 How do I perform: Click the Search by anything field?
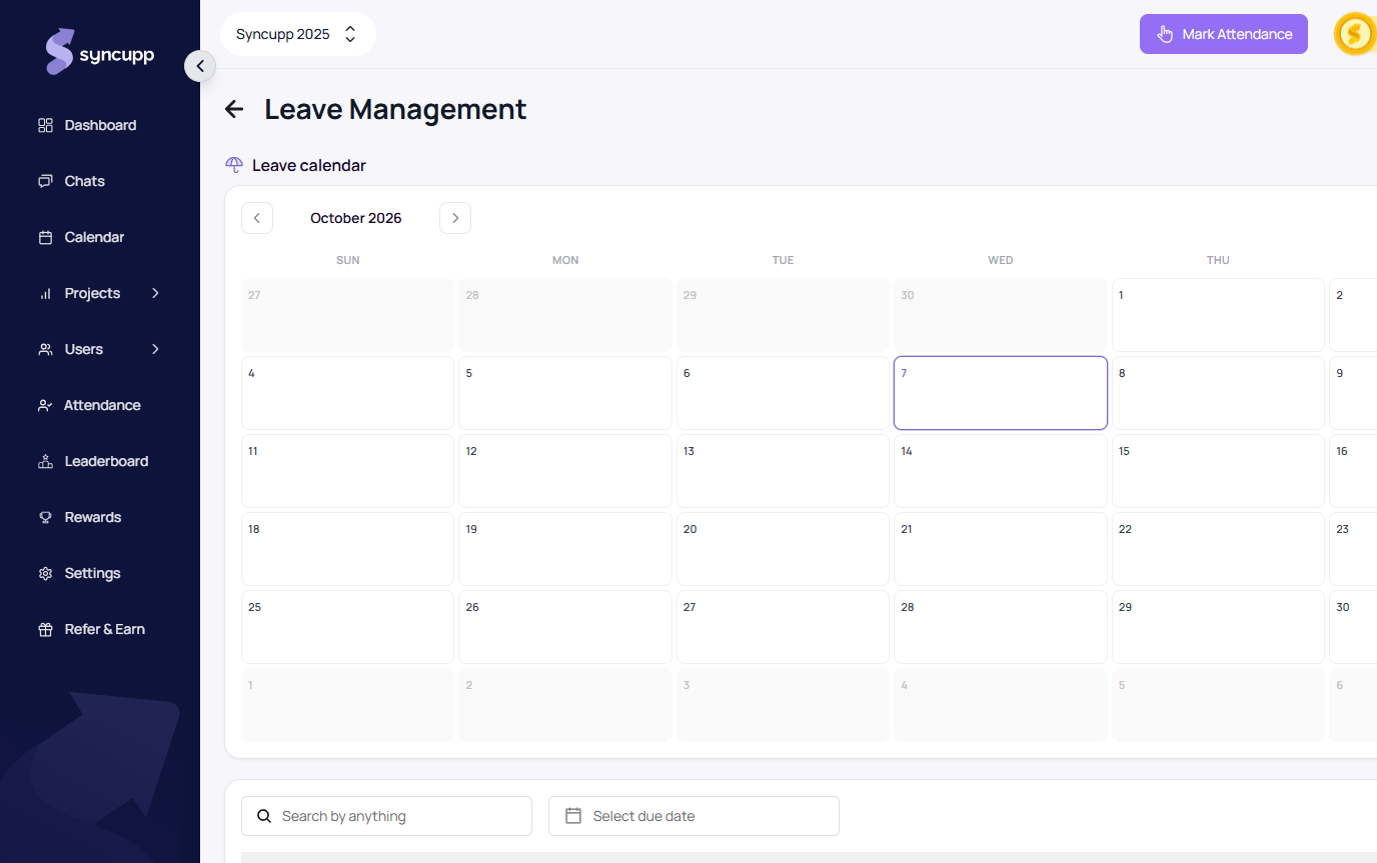tap(386, 816)
